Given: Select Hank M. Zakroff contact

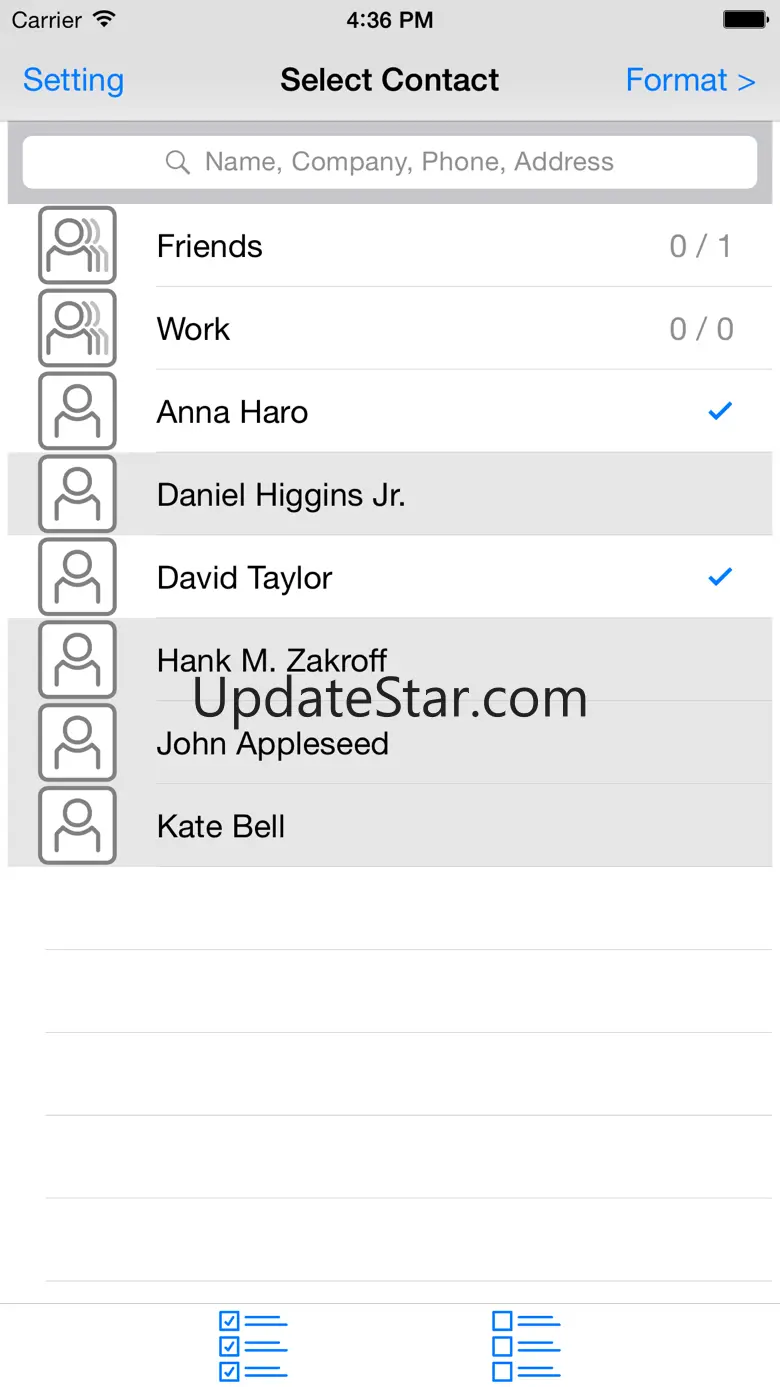Looking at the screenshot, I should click(390, 660).
